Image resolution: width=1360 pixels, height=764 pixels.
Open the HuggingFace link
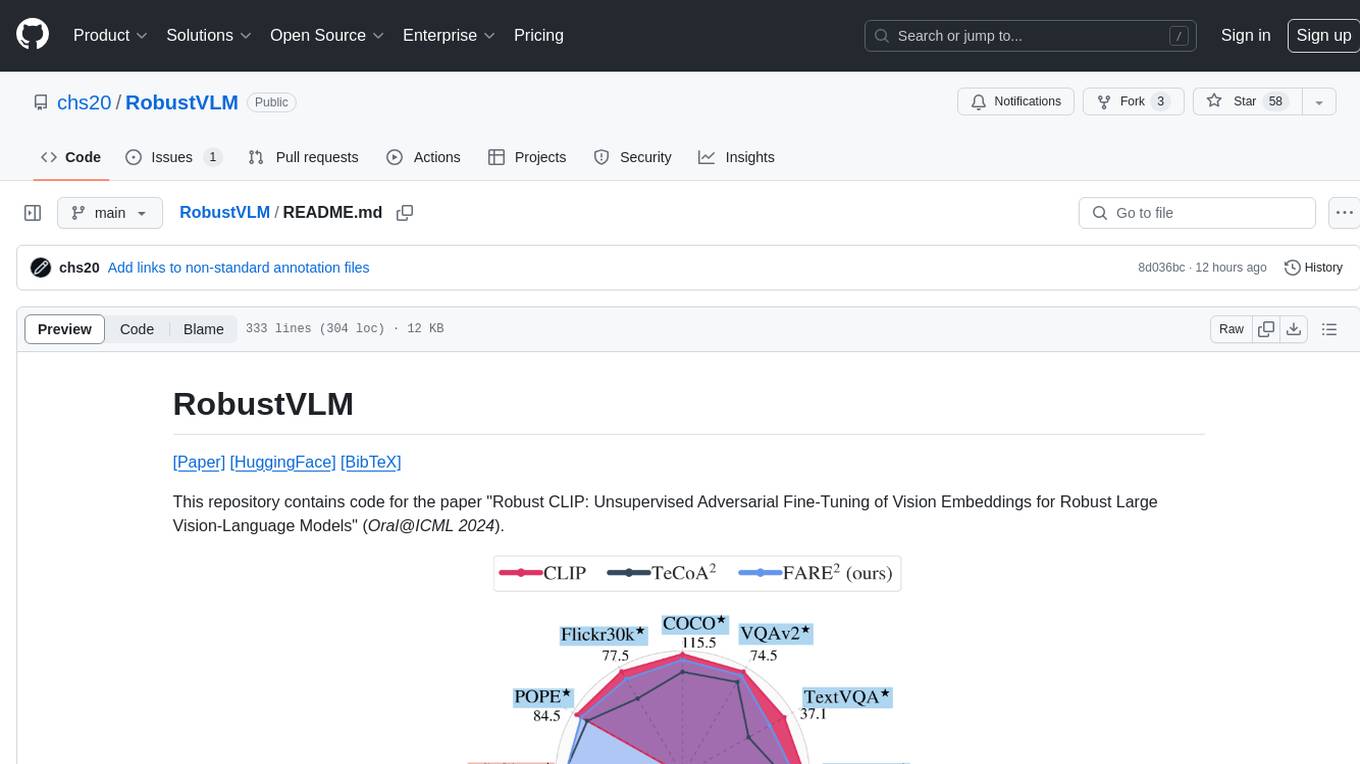click(282, 462)
